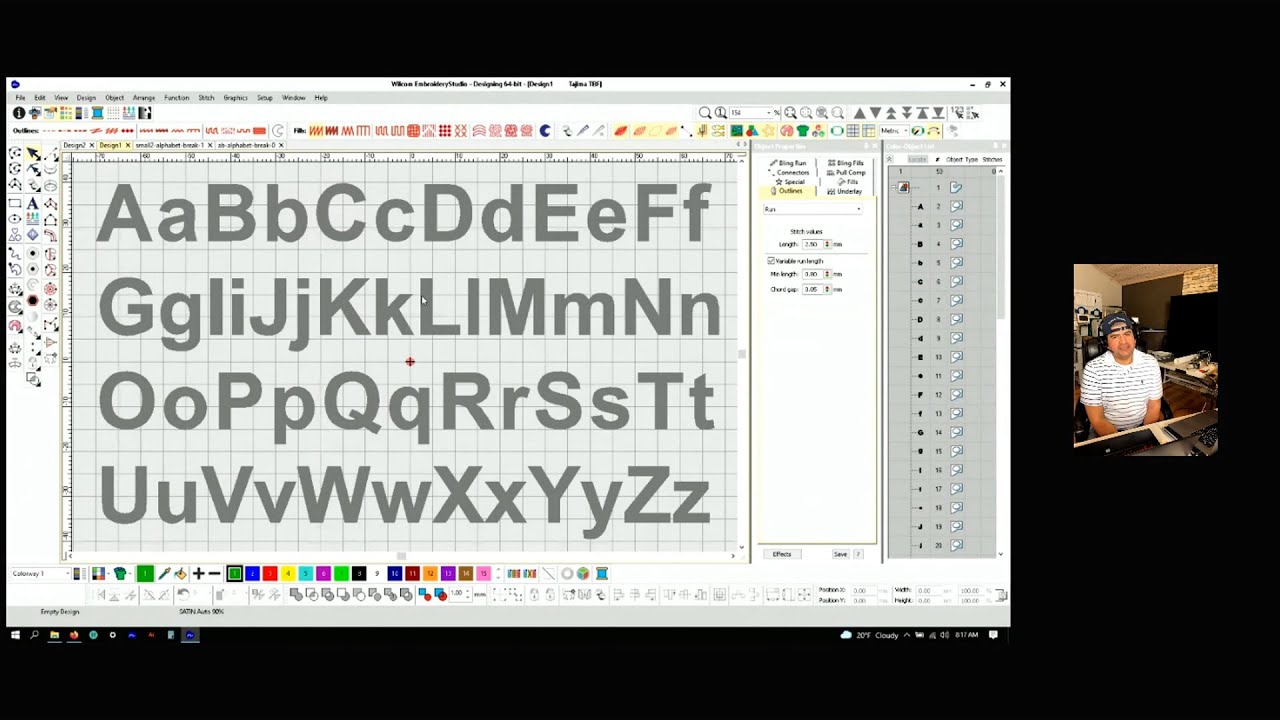
Task: Select object row 2 letter A in list
Action: [943, 206]
